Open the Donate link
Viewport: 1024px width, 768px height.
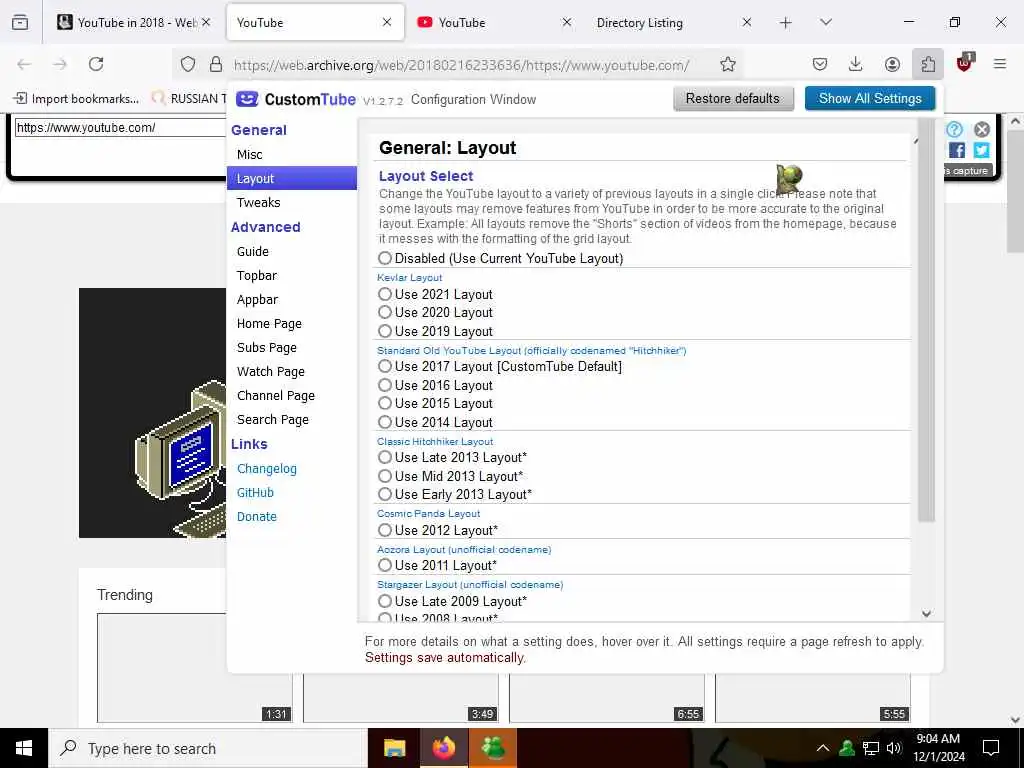(x=257, y=517)
